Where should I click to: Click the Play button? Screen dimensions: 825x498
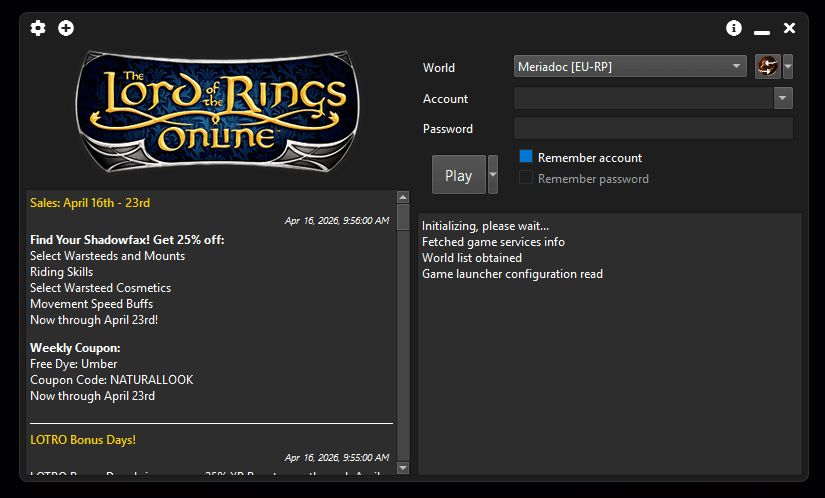tap(459, 175)
